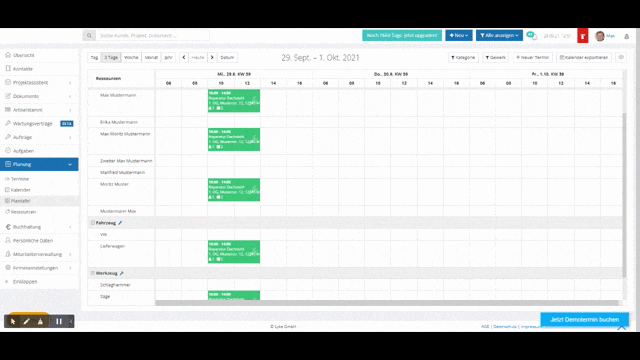Click Jetzt Demotermin buchen button
Viewport: 640px width, 360px height.
coord(584,320)
